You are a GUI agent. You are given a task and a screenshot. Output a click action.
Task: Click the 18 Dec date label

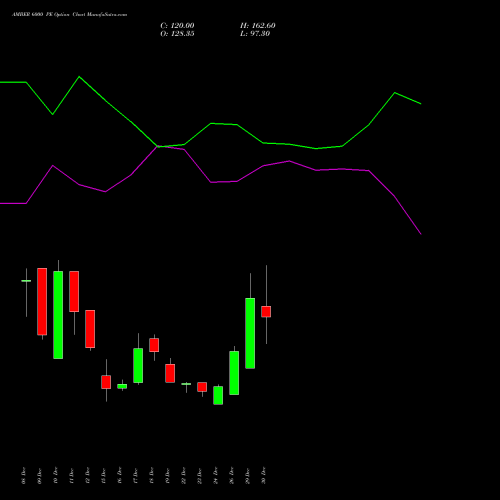151,475
